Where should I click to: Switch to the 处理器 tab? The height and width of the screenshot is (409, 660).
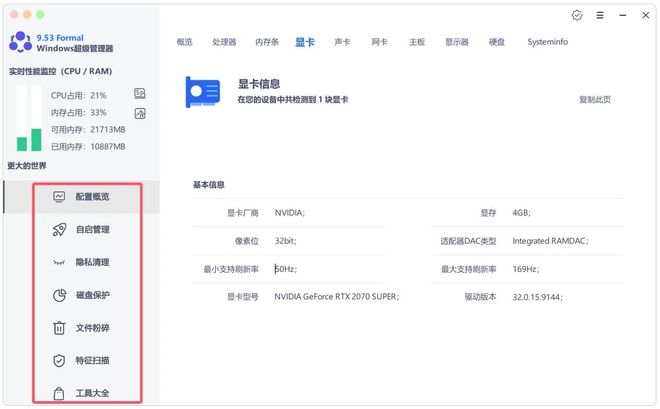[x=224, y=42]
